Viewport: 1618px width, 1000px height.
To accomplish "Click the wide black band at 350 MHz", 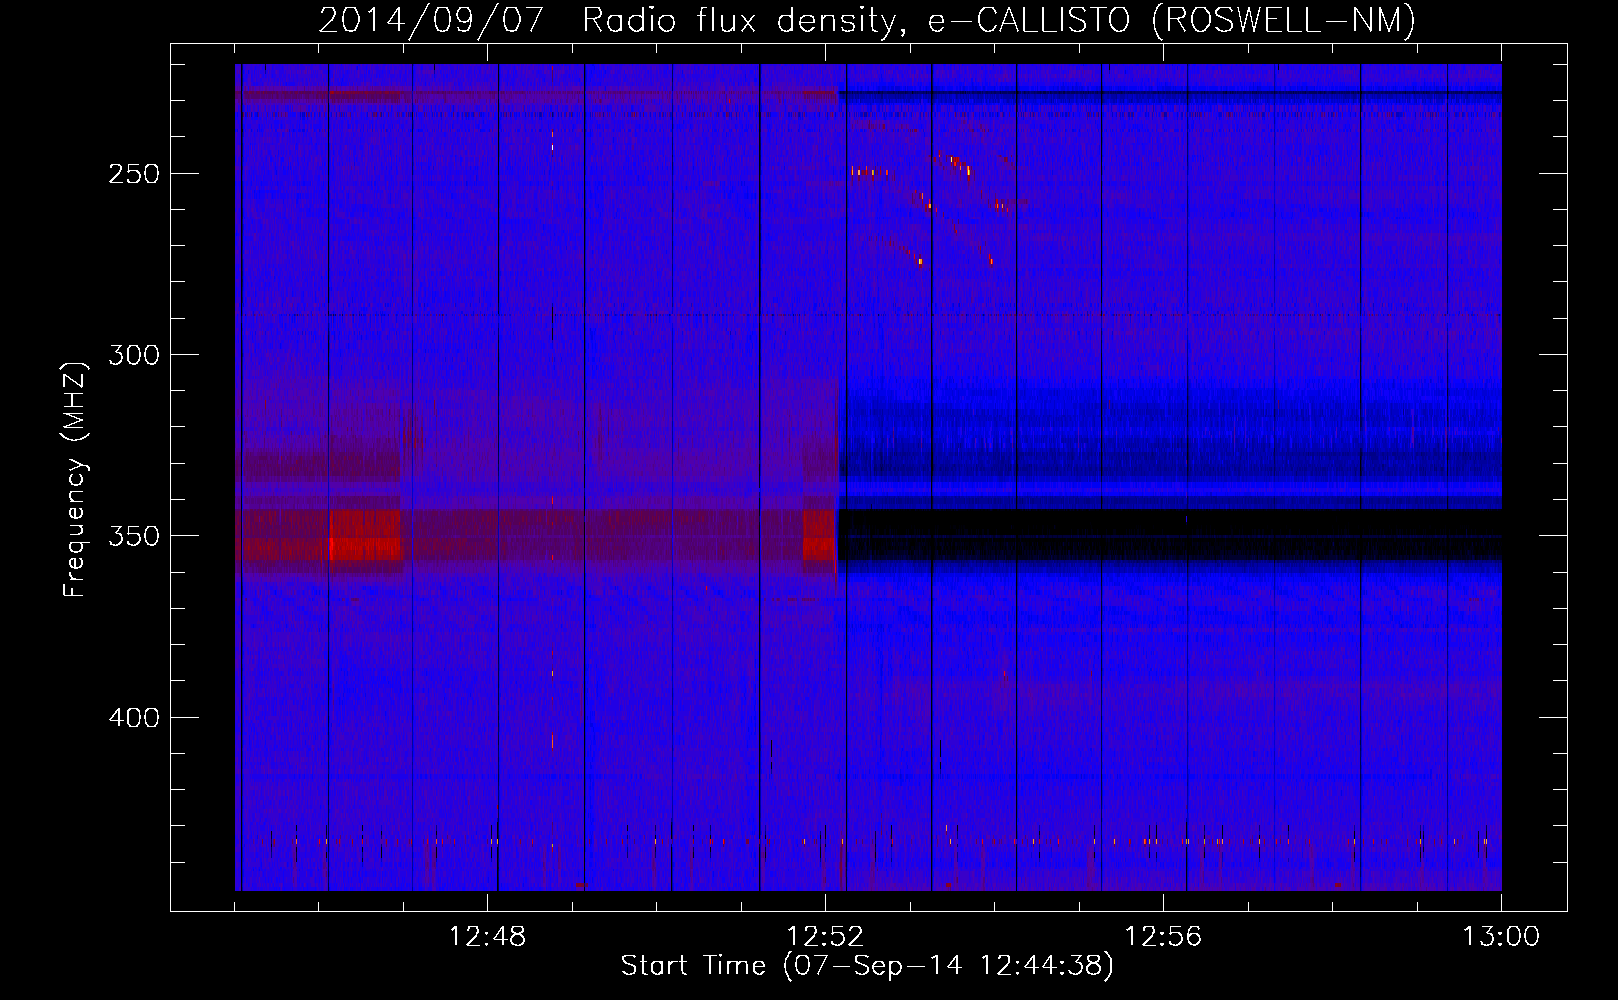I will [1170, 535].
